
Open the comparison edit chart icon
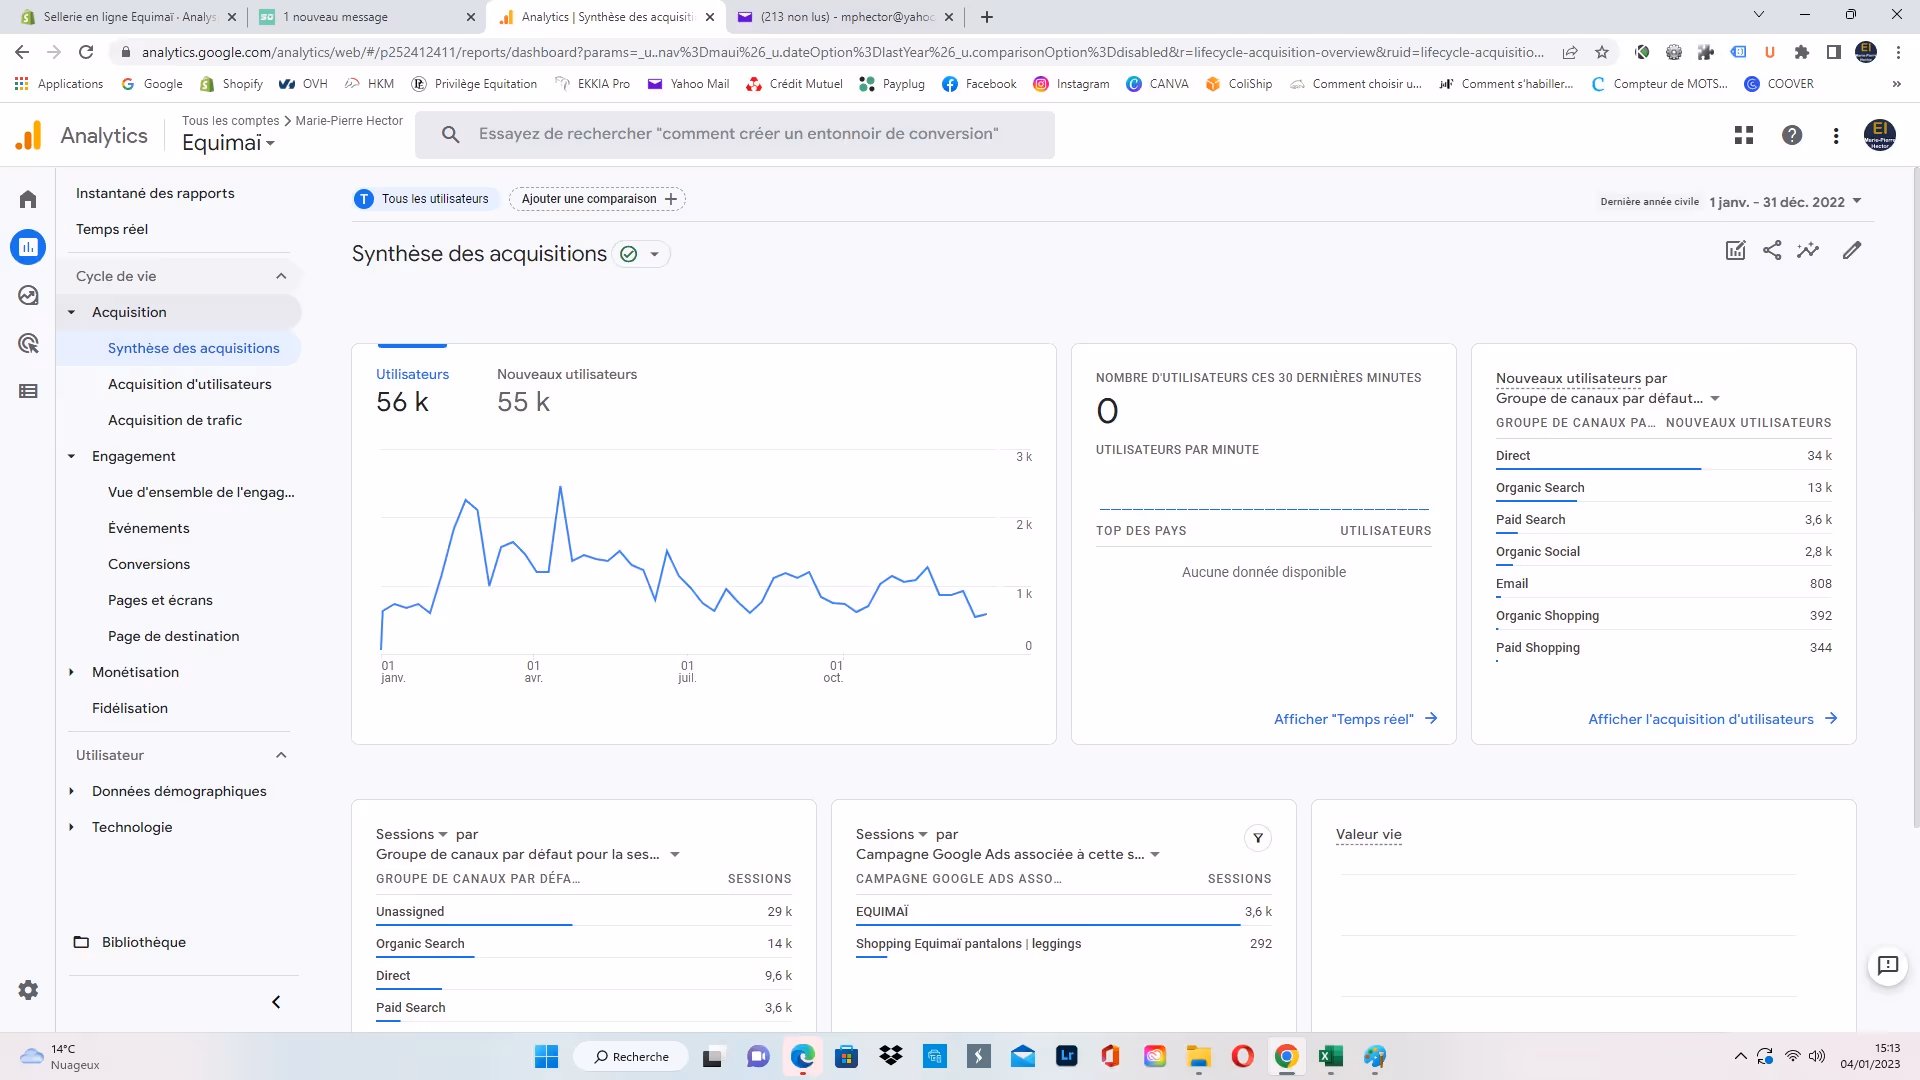click(1736, 251)
